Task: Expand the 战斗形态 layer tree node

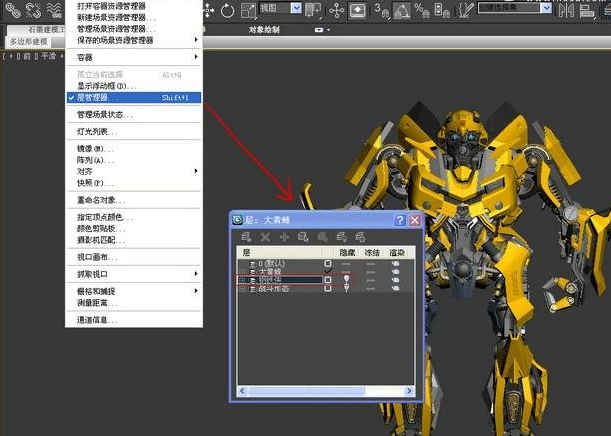Action: (x=242, y=289)
